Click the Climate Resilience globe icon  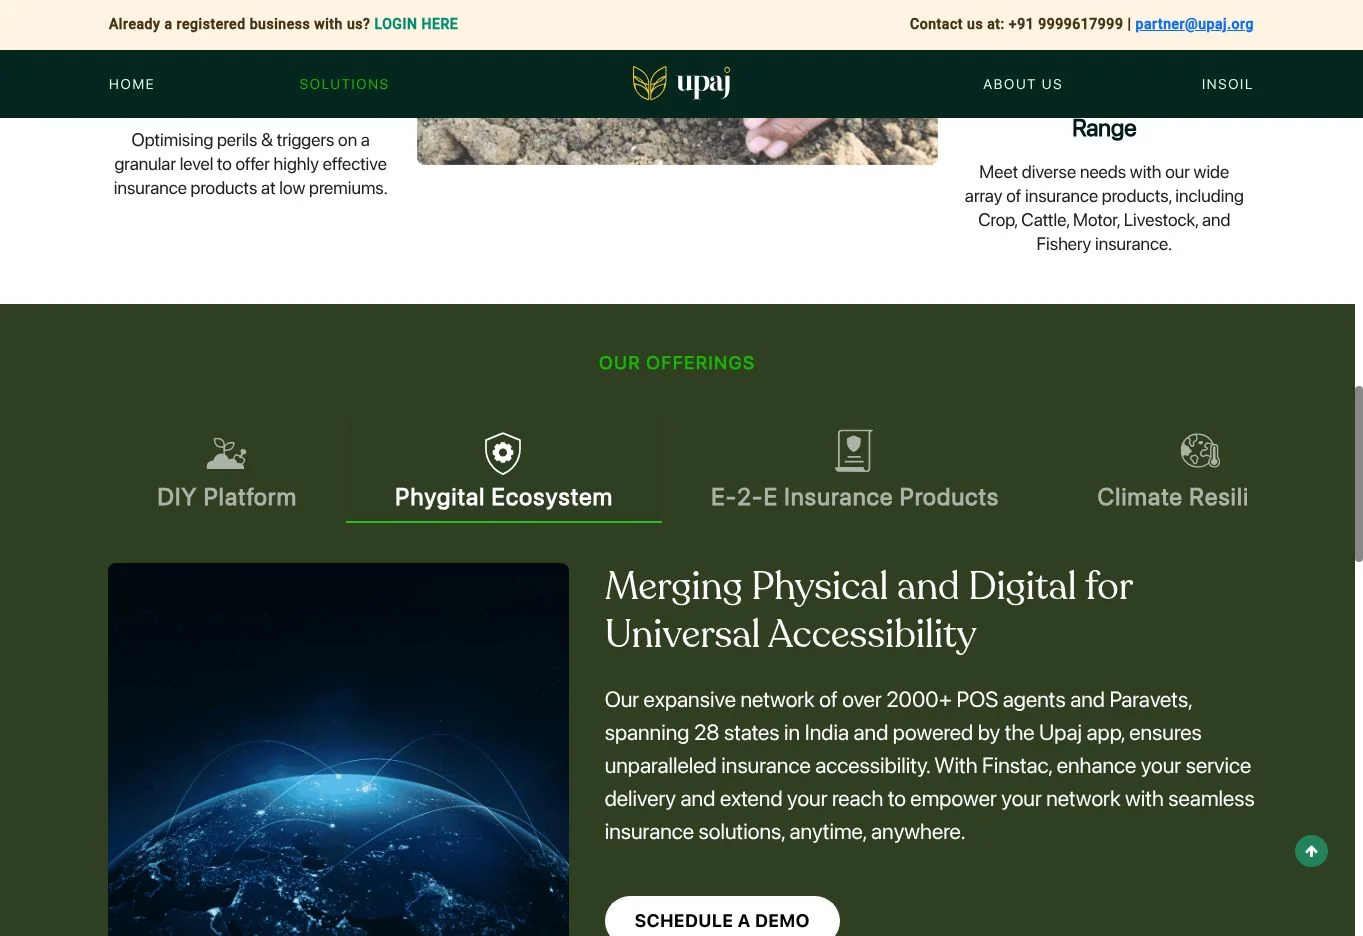coord(1200,451)
